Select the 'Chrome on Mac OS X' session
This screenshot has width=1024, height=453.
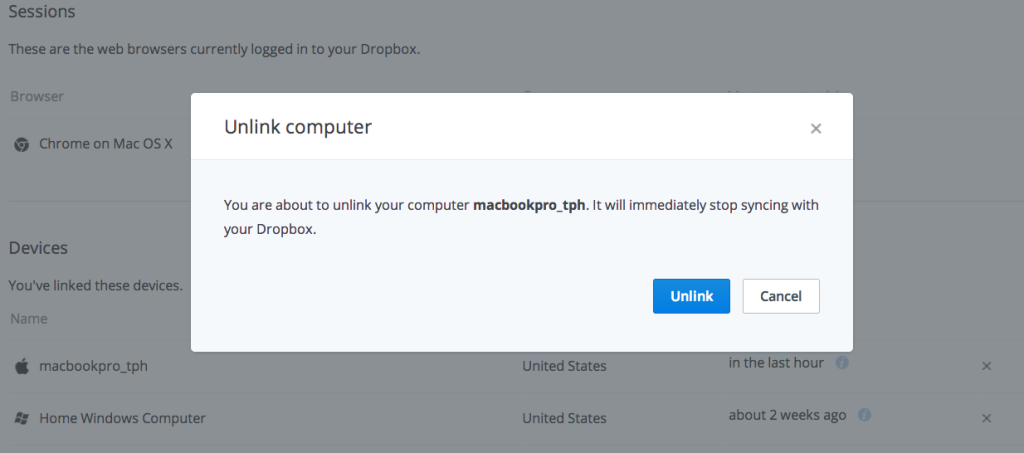point(106,144)
